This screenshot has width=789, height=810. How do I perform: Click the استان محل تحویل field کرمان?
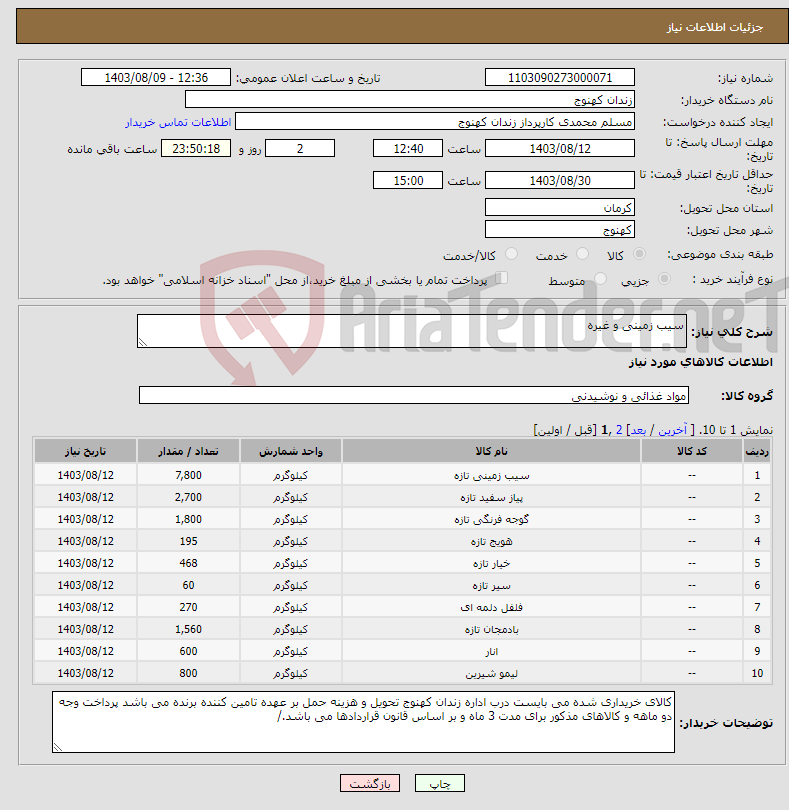click(560, 208)
